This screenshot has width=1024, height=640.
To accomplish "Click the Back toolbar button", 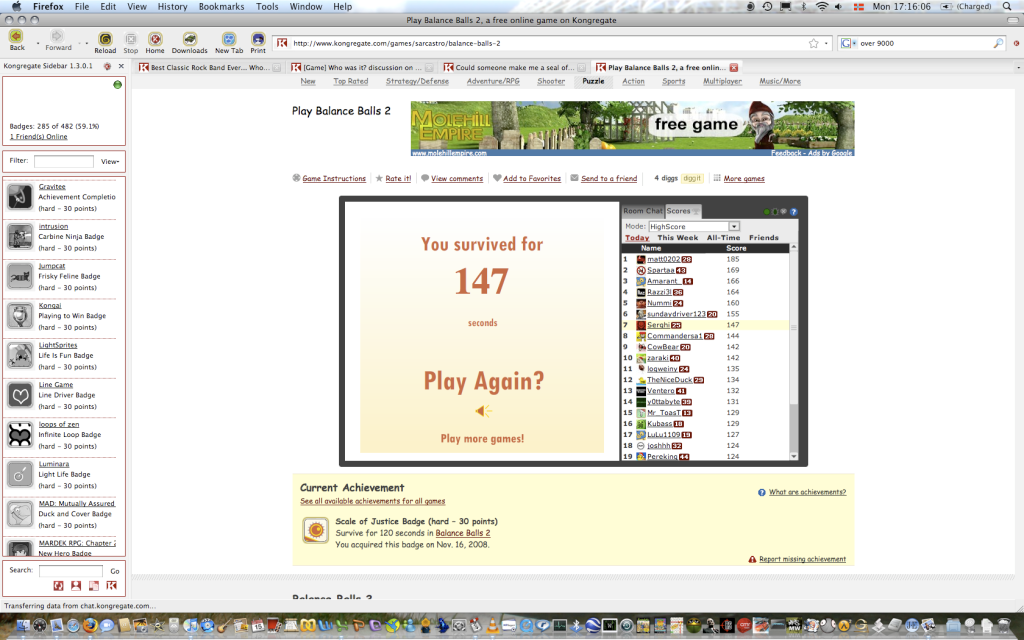I will coord(17,38).
